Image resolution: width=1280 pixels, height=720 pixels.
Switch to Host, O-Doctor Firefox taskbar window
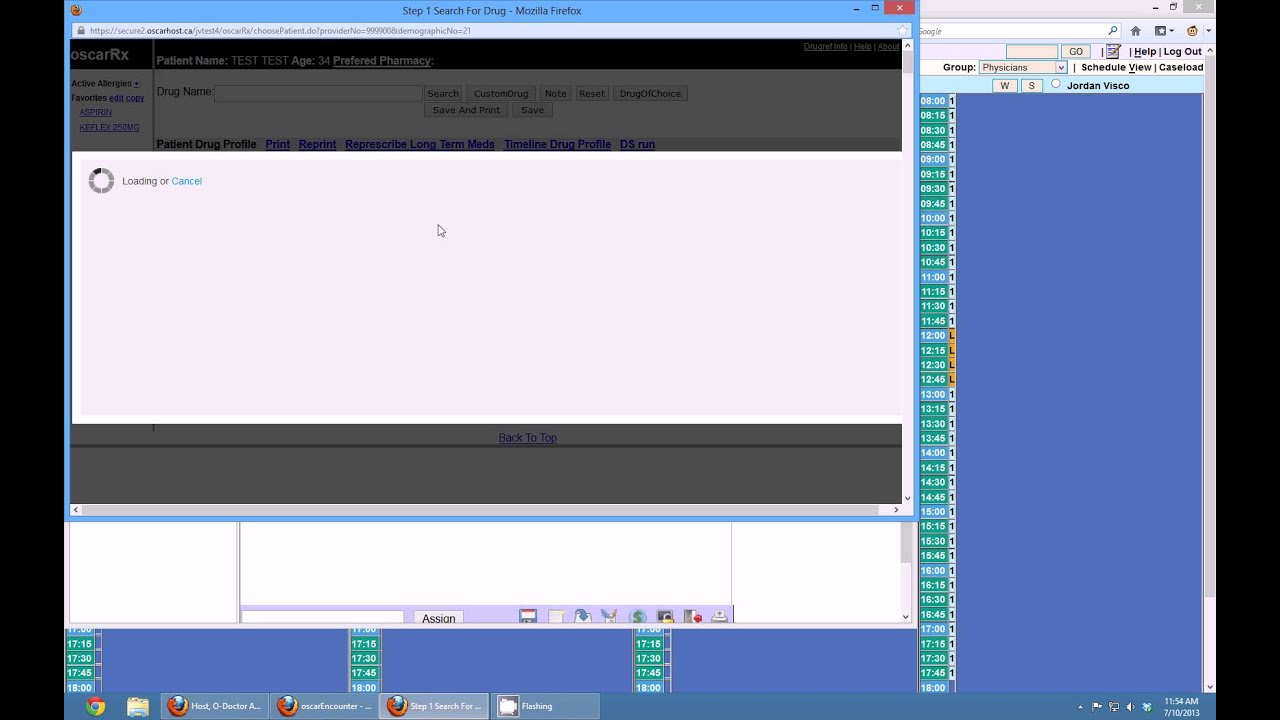click(214, 706)
